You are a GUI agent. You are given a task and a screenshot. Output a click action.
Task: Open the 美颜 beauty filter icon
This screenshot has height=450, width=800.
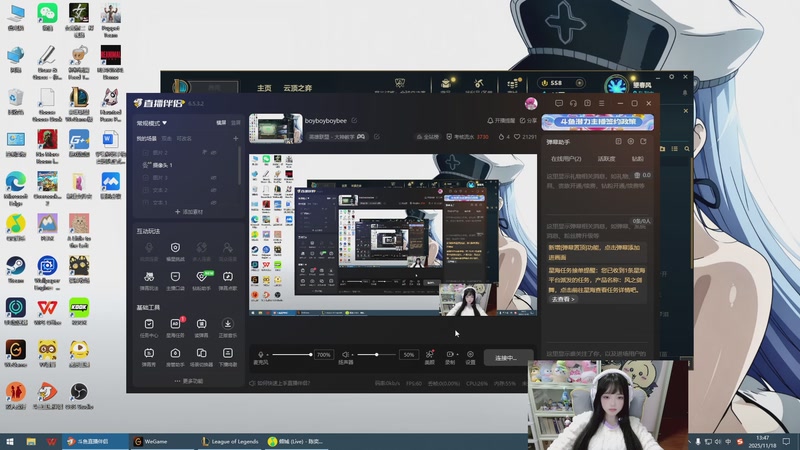pyautogui.click(x=430, y=354)
